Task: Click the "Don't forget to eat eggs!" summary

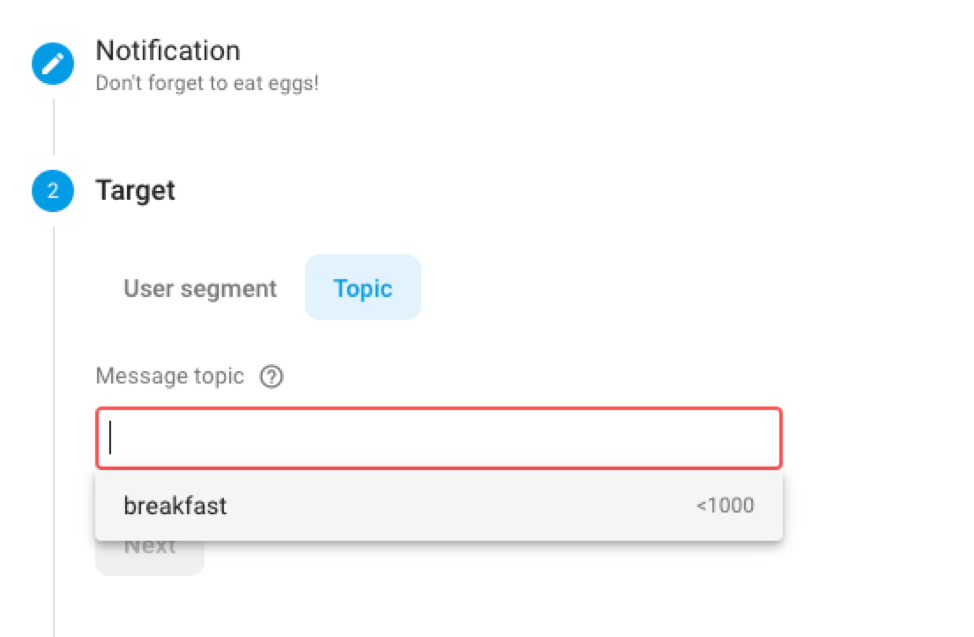Action: click(x=207, y=83)
